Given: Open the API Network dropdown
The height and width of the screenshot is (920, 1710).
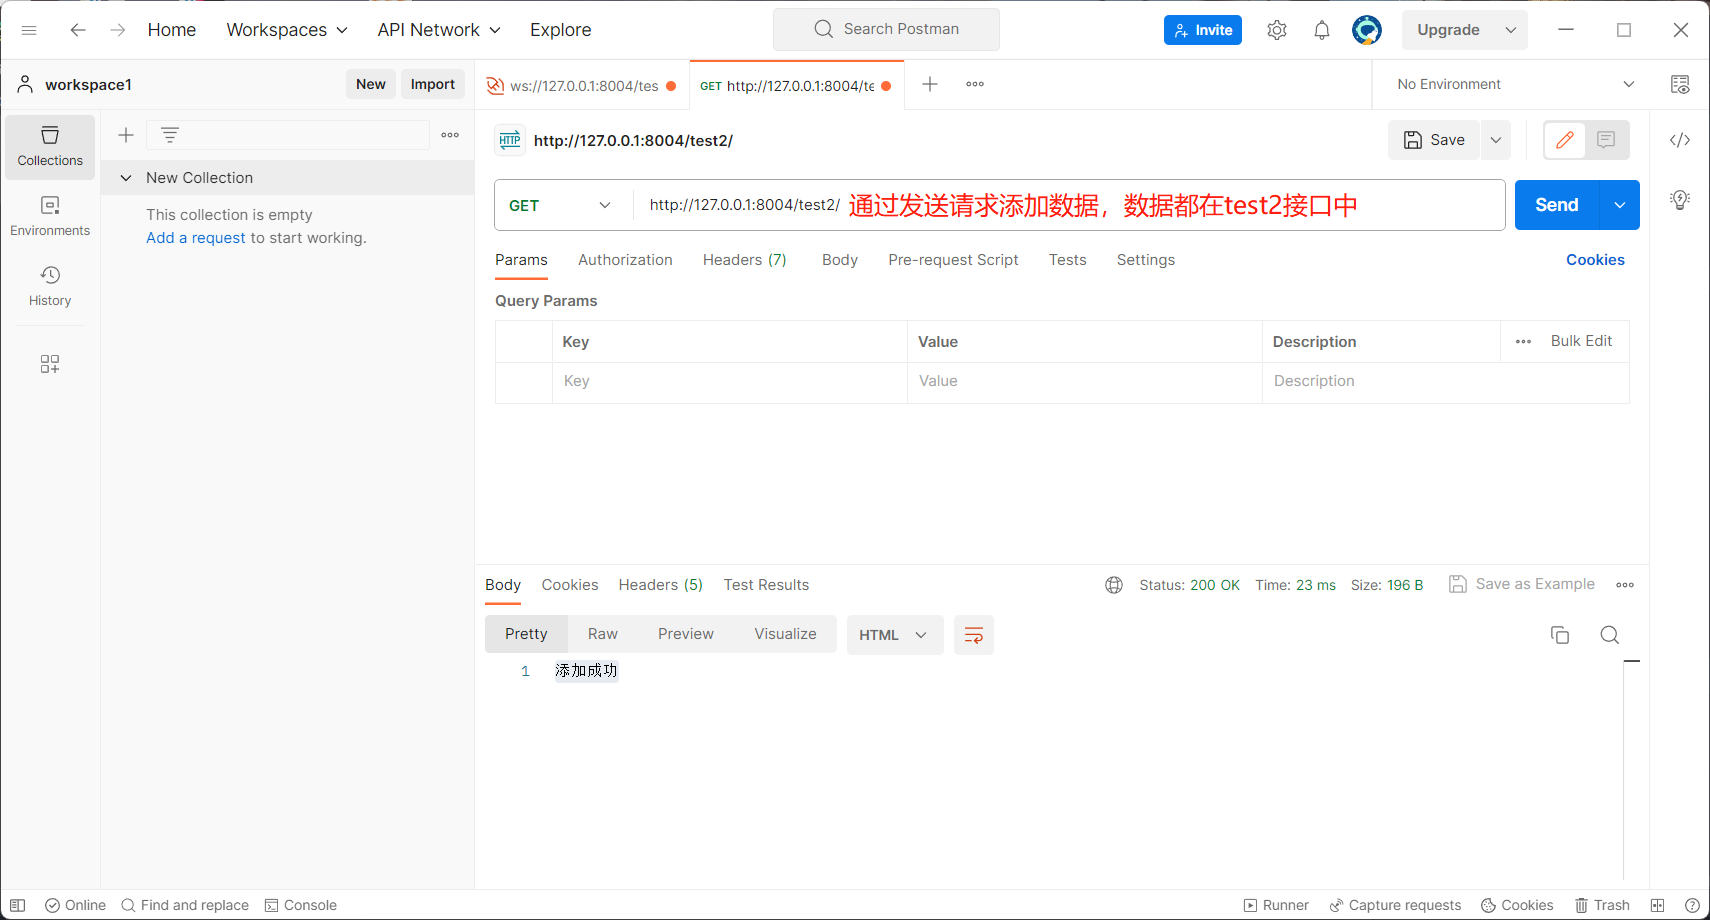Looking at the screenshot, I should pyautogui.click(x=439, y=30).
